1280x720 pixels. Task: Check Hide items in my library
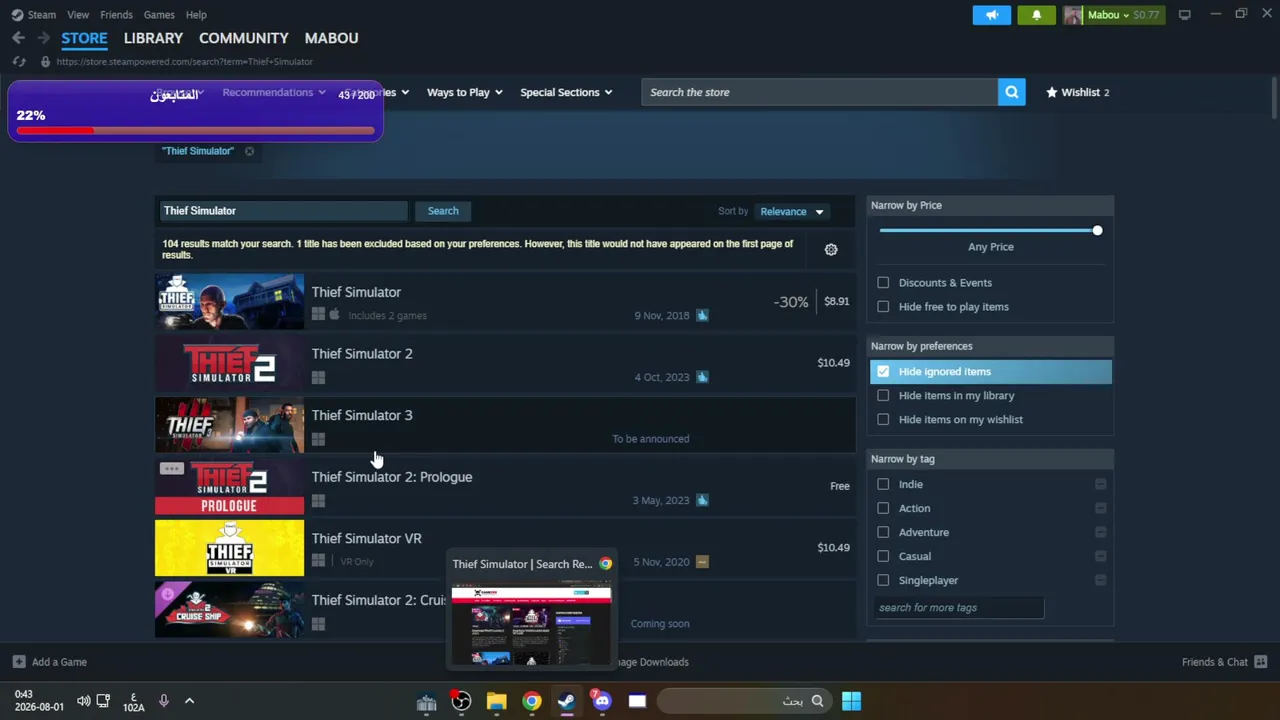[x=883, y=396]
